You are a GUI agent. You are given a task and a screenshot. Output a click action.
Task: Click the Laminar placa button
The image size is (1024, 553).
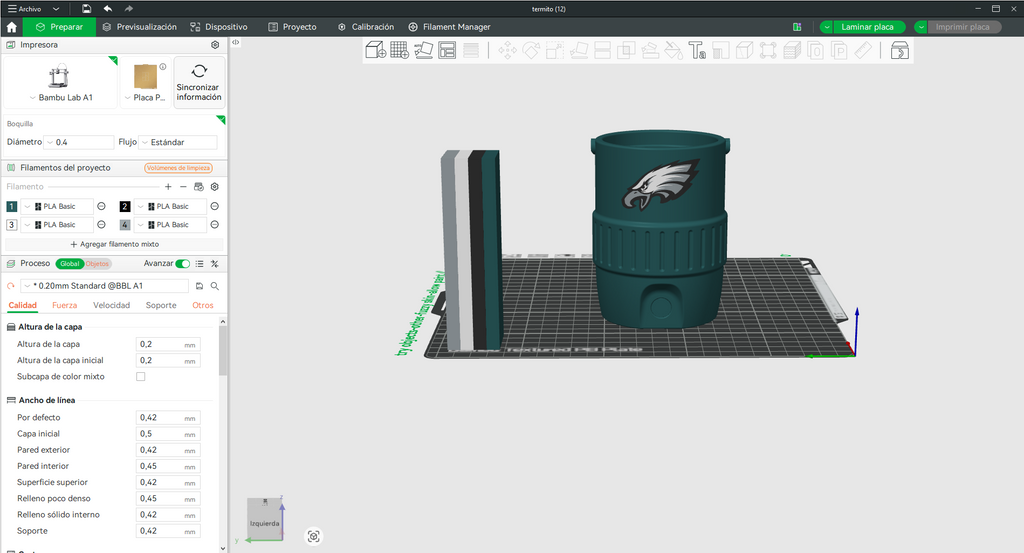869,27
